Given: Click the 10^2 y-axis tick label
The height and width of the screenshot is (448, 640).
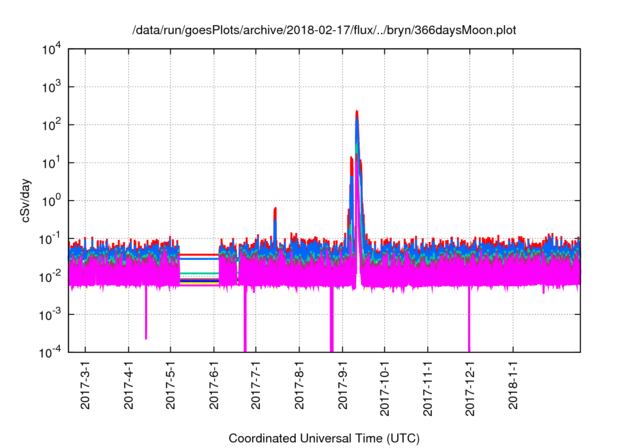Looking at the screenshot, I should [53, 125].
